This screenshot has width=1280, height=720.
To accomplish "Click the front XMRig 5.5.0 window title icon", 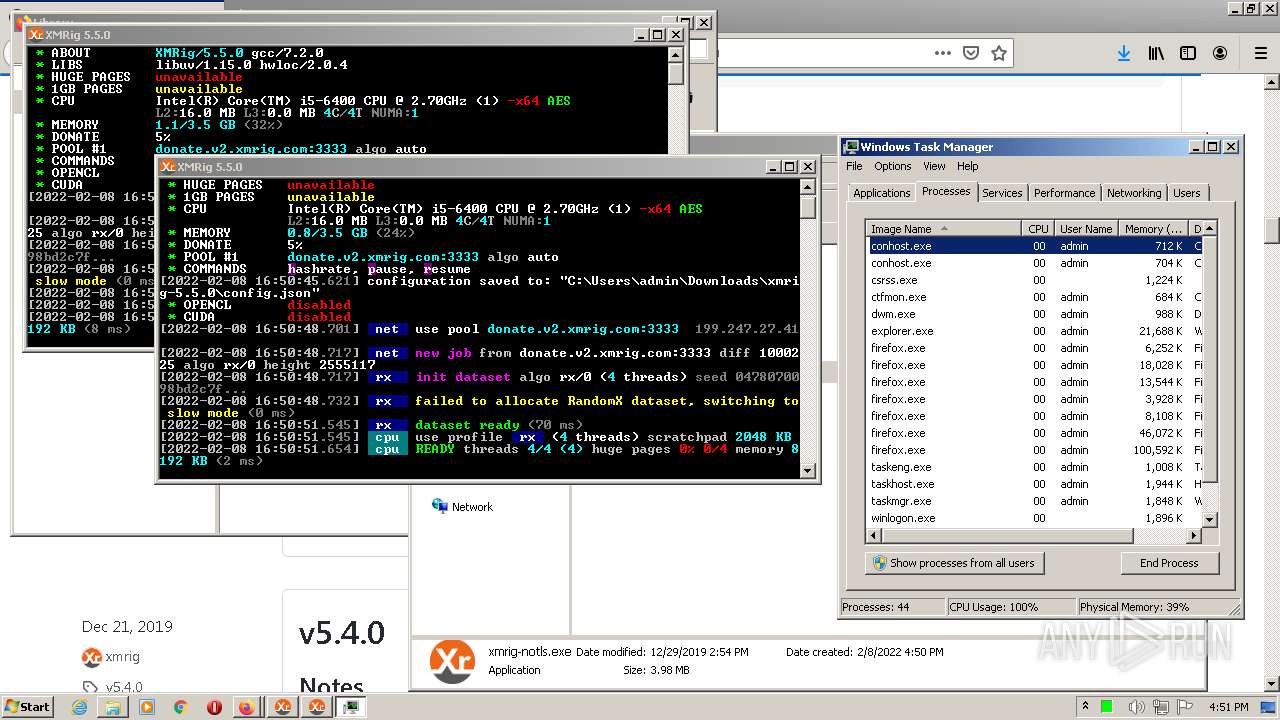I will (x=168, y=167).
